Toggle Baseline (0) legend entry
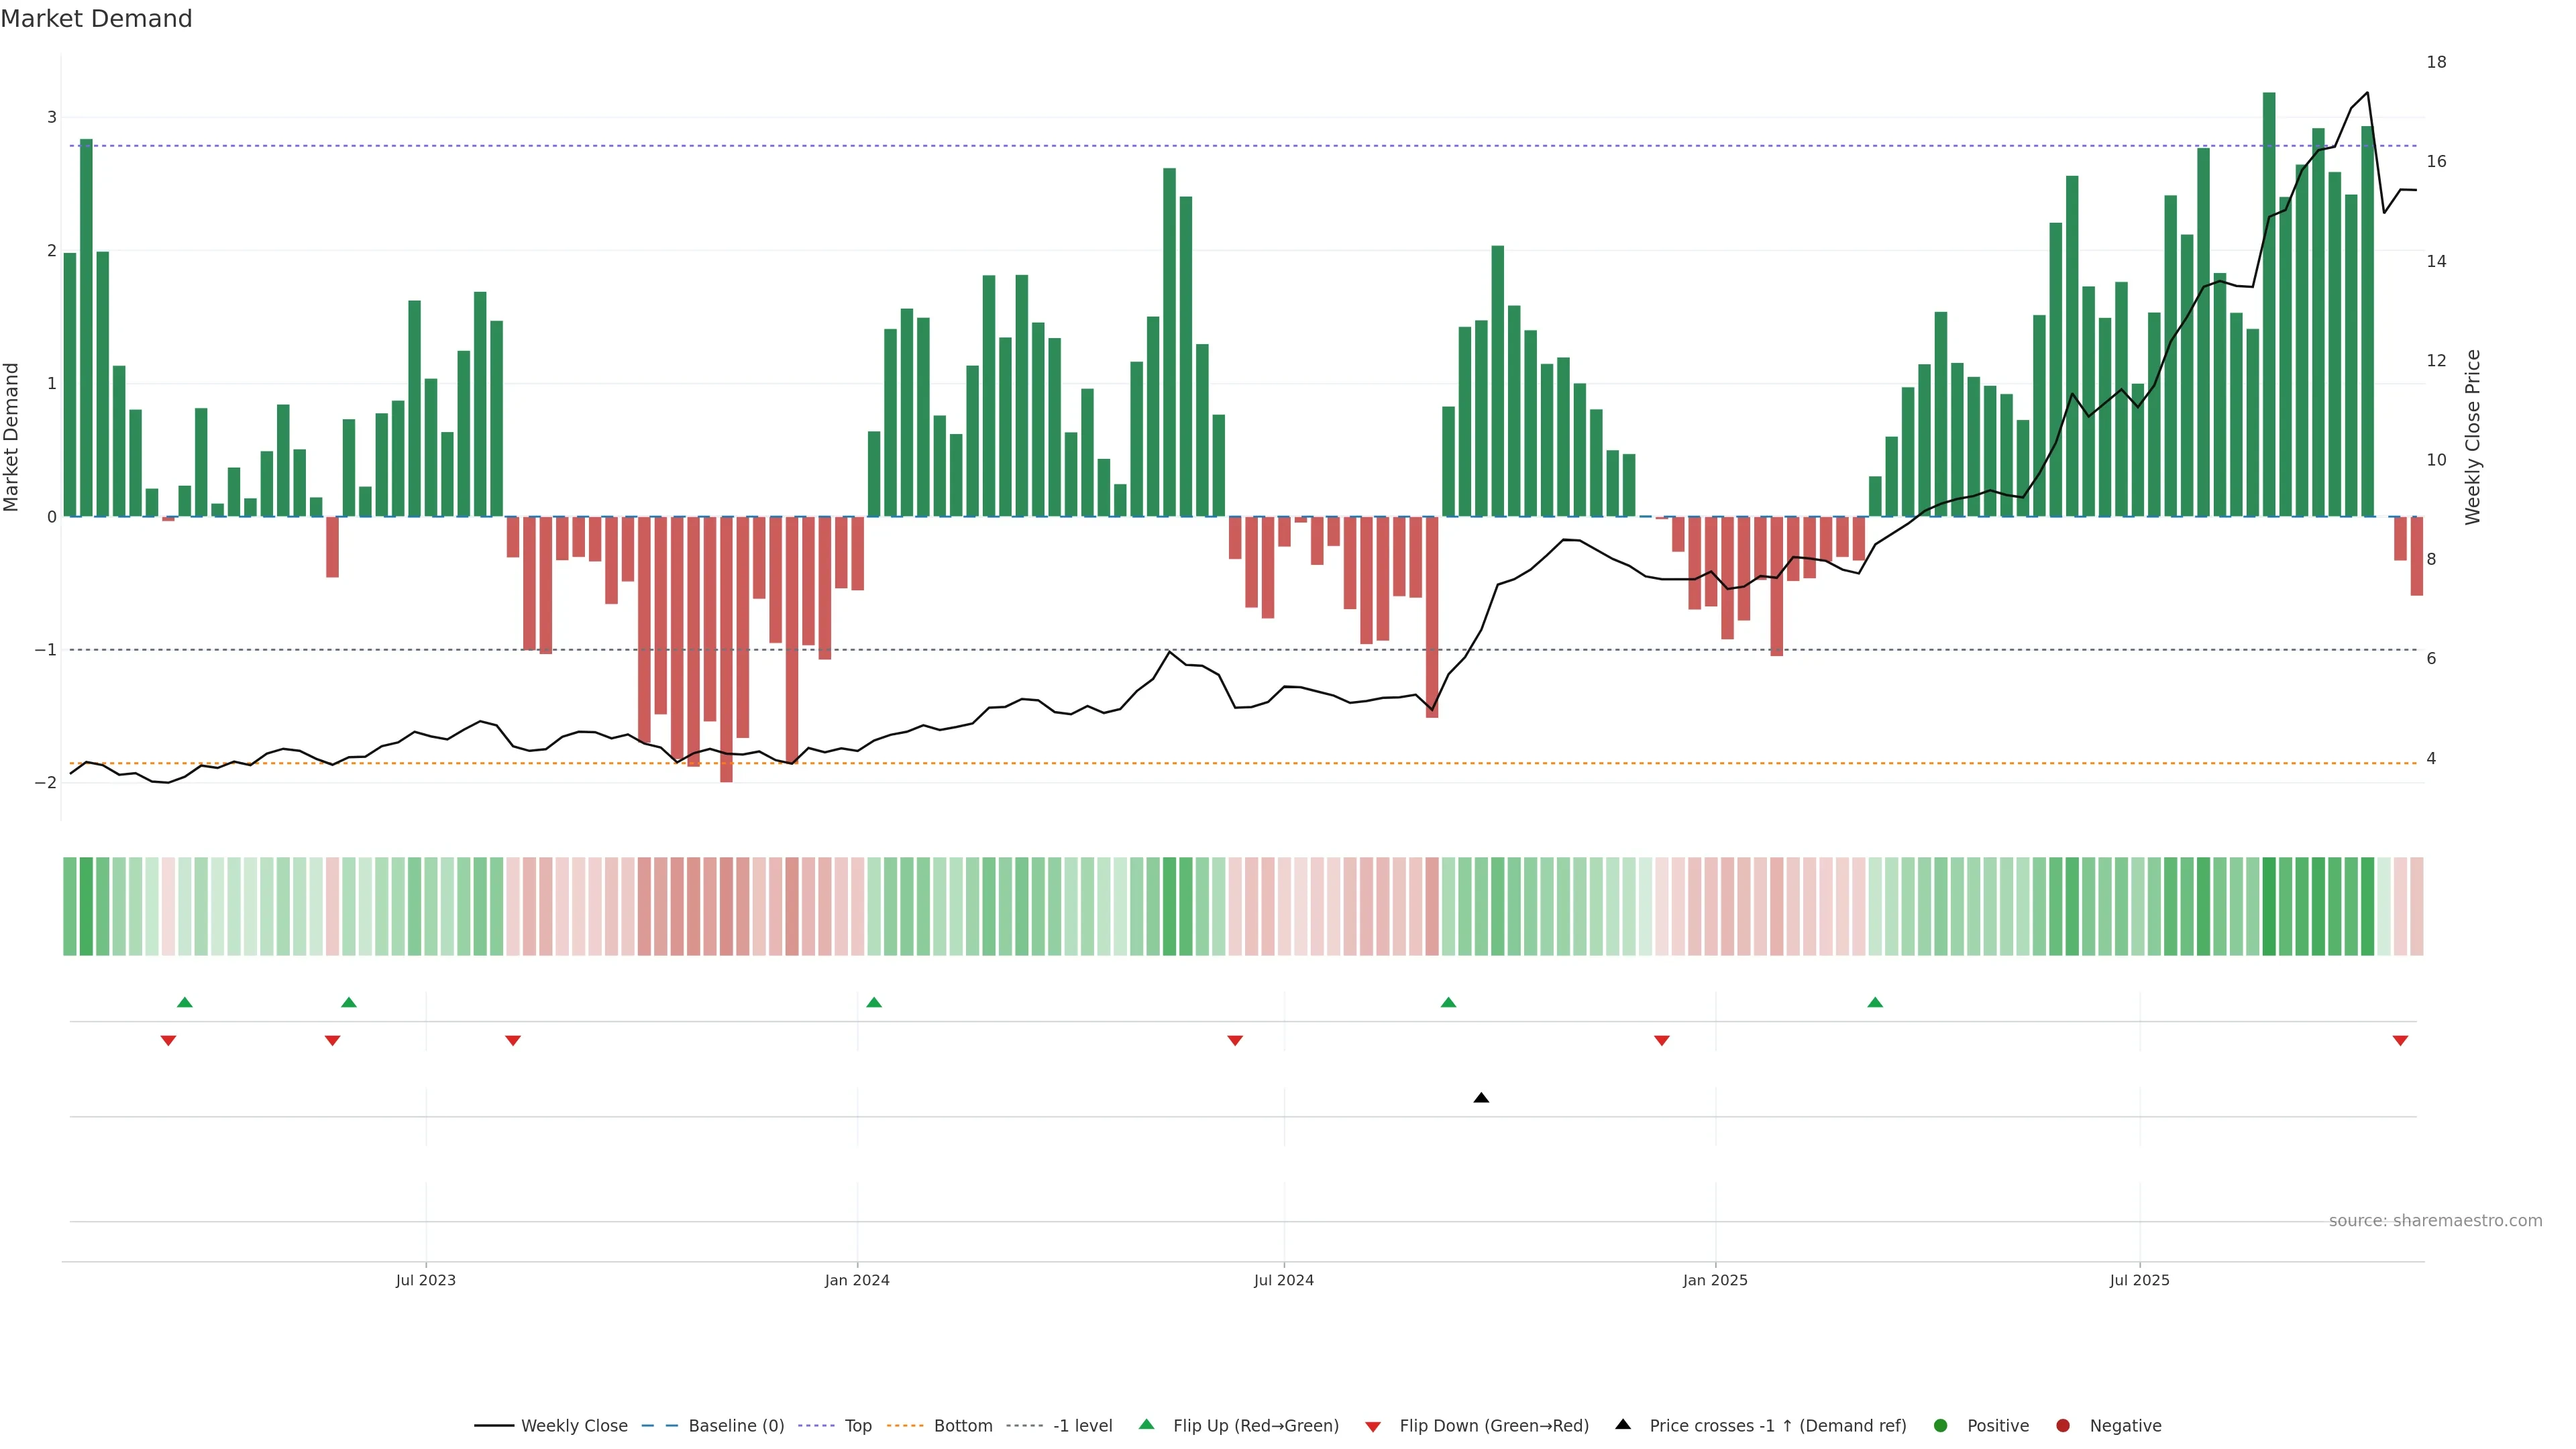The image size is (2576, 1449). coord(735,1426)
